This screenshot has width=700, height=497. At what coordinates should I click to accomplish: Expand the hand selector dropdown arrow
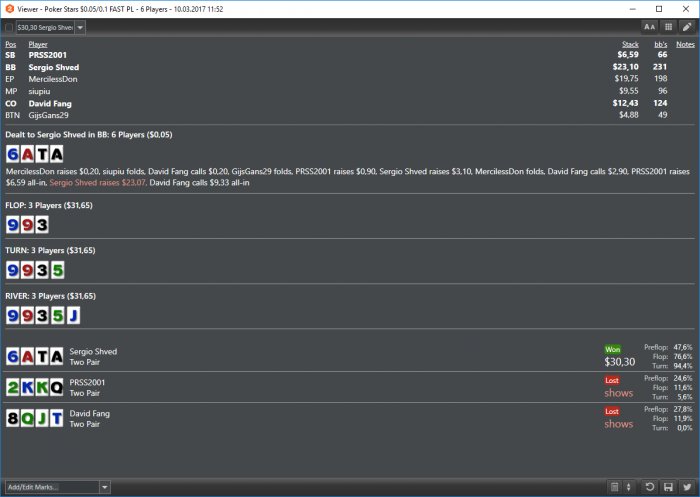[x=80, y=28]
